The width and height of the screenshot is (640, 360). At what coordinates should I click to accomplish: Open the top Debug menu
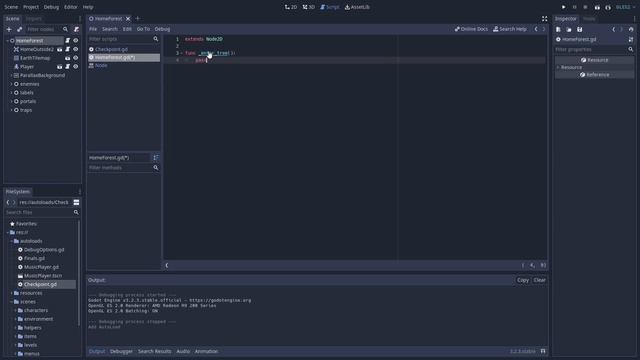(51, 7)
